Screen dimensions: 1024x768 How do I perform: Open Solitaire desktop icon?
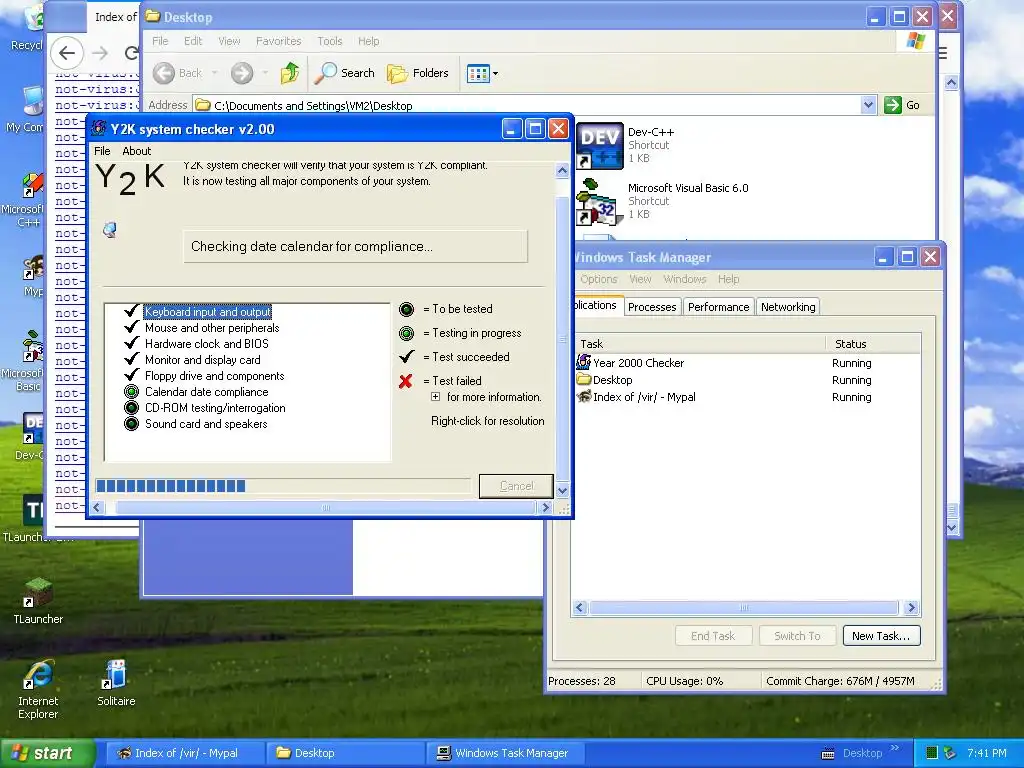(116, 683)
